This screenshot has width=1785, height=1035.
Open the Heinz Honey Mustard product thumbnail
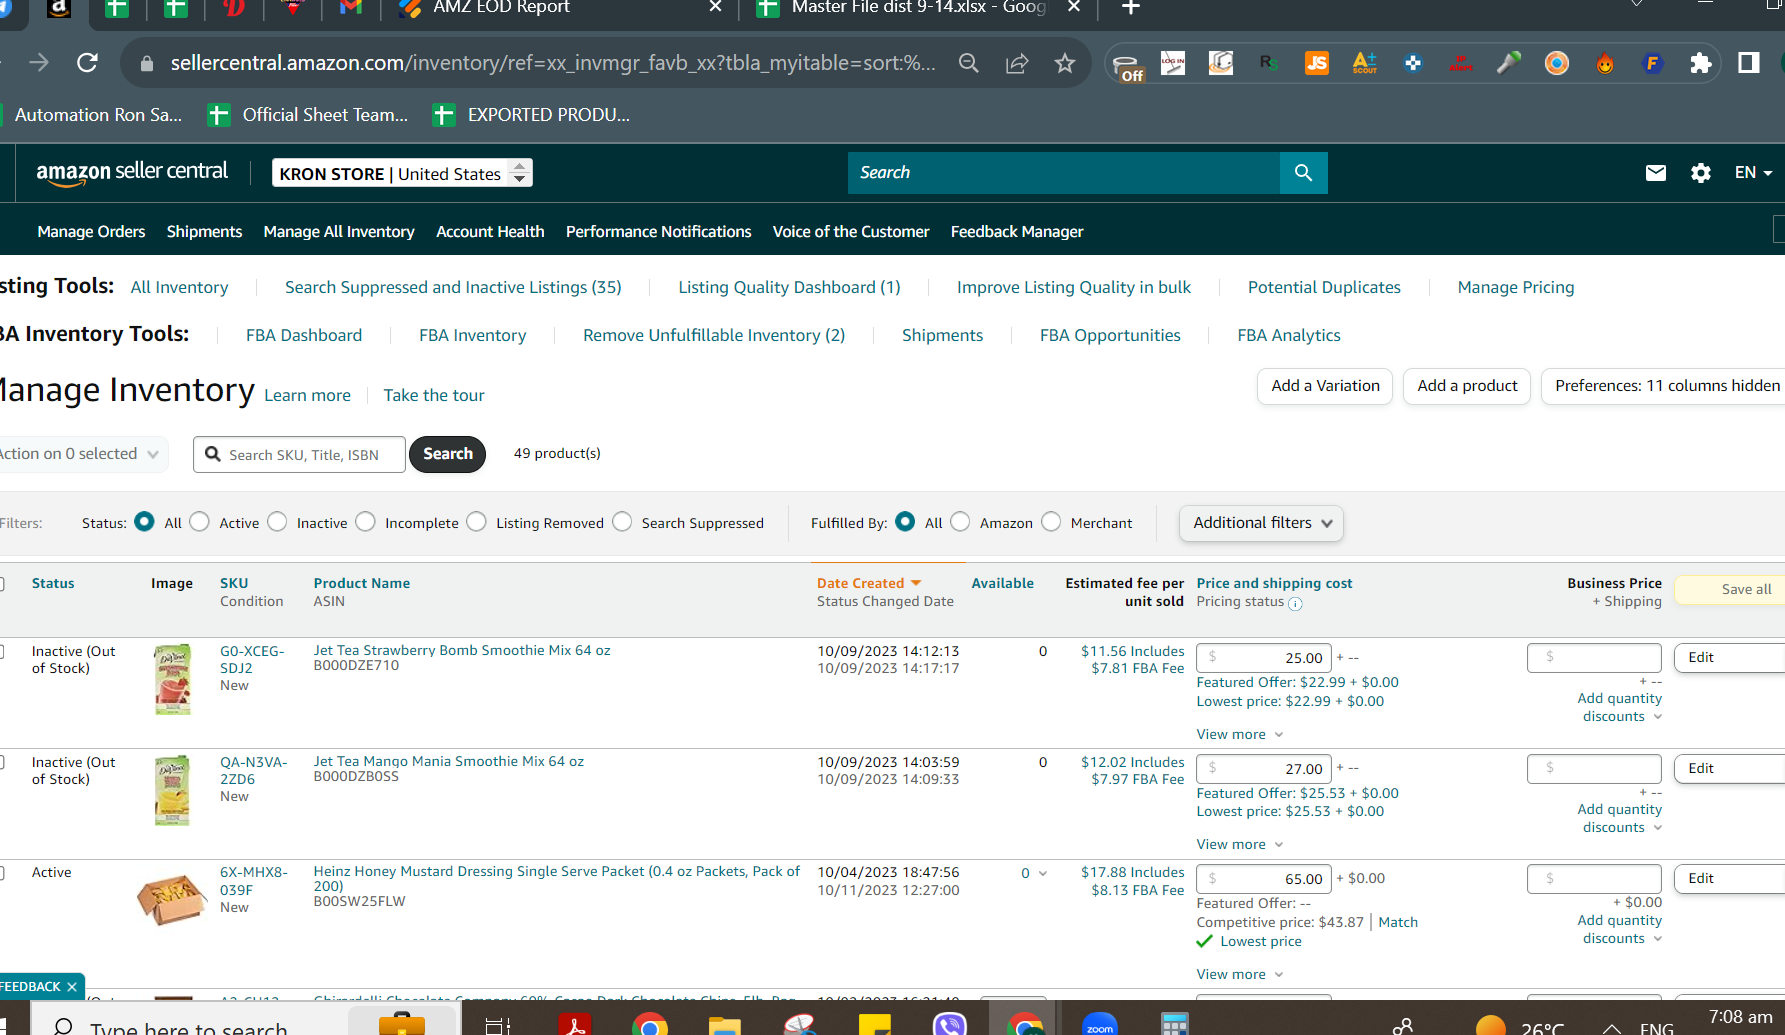[172, 898]
